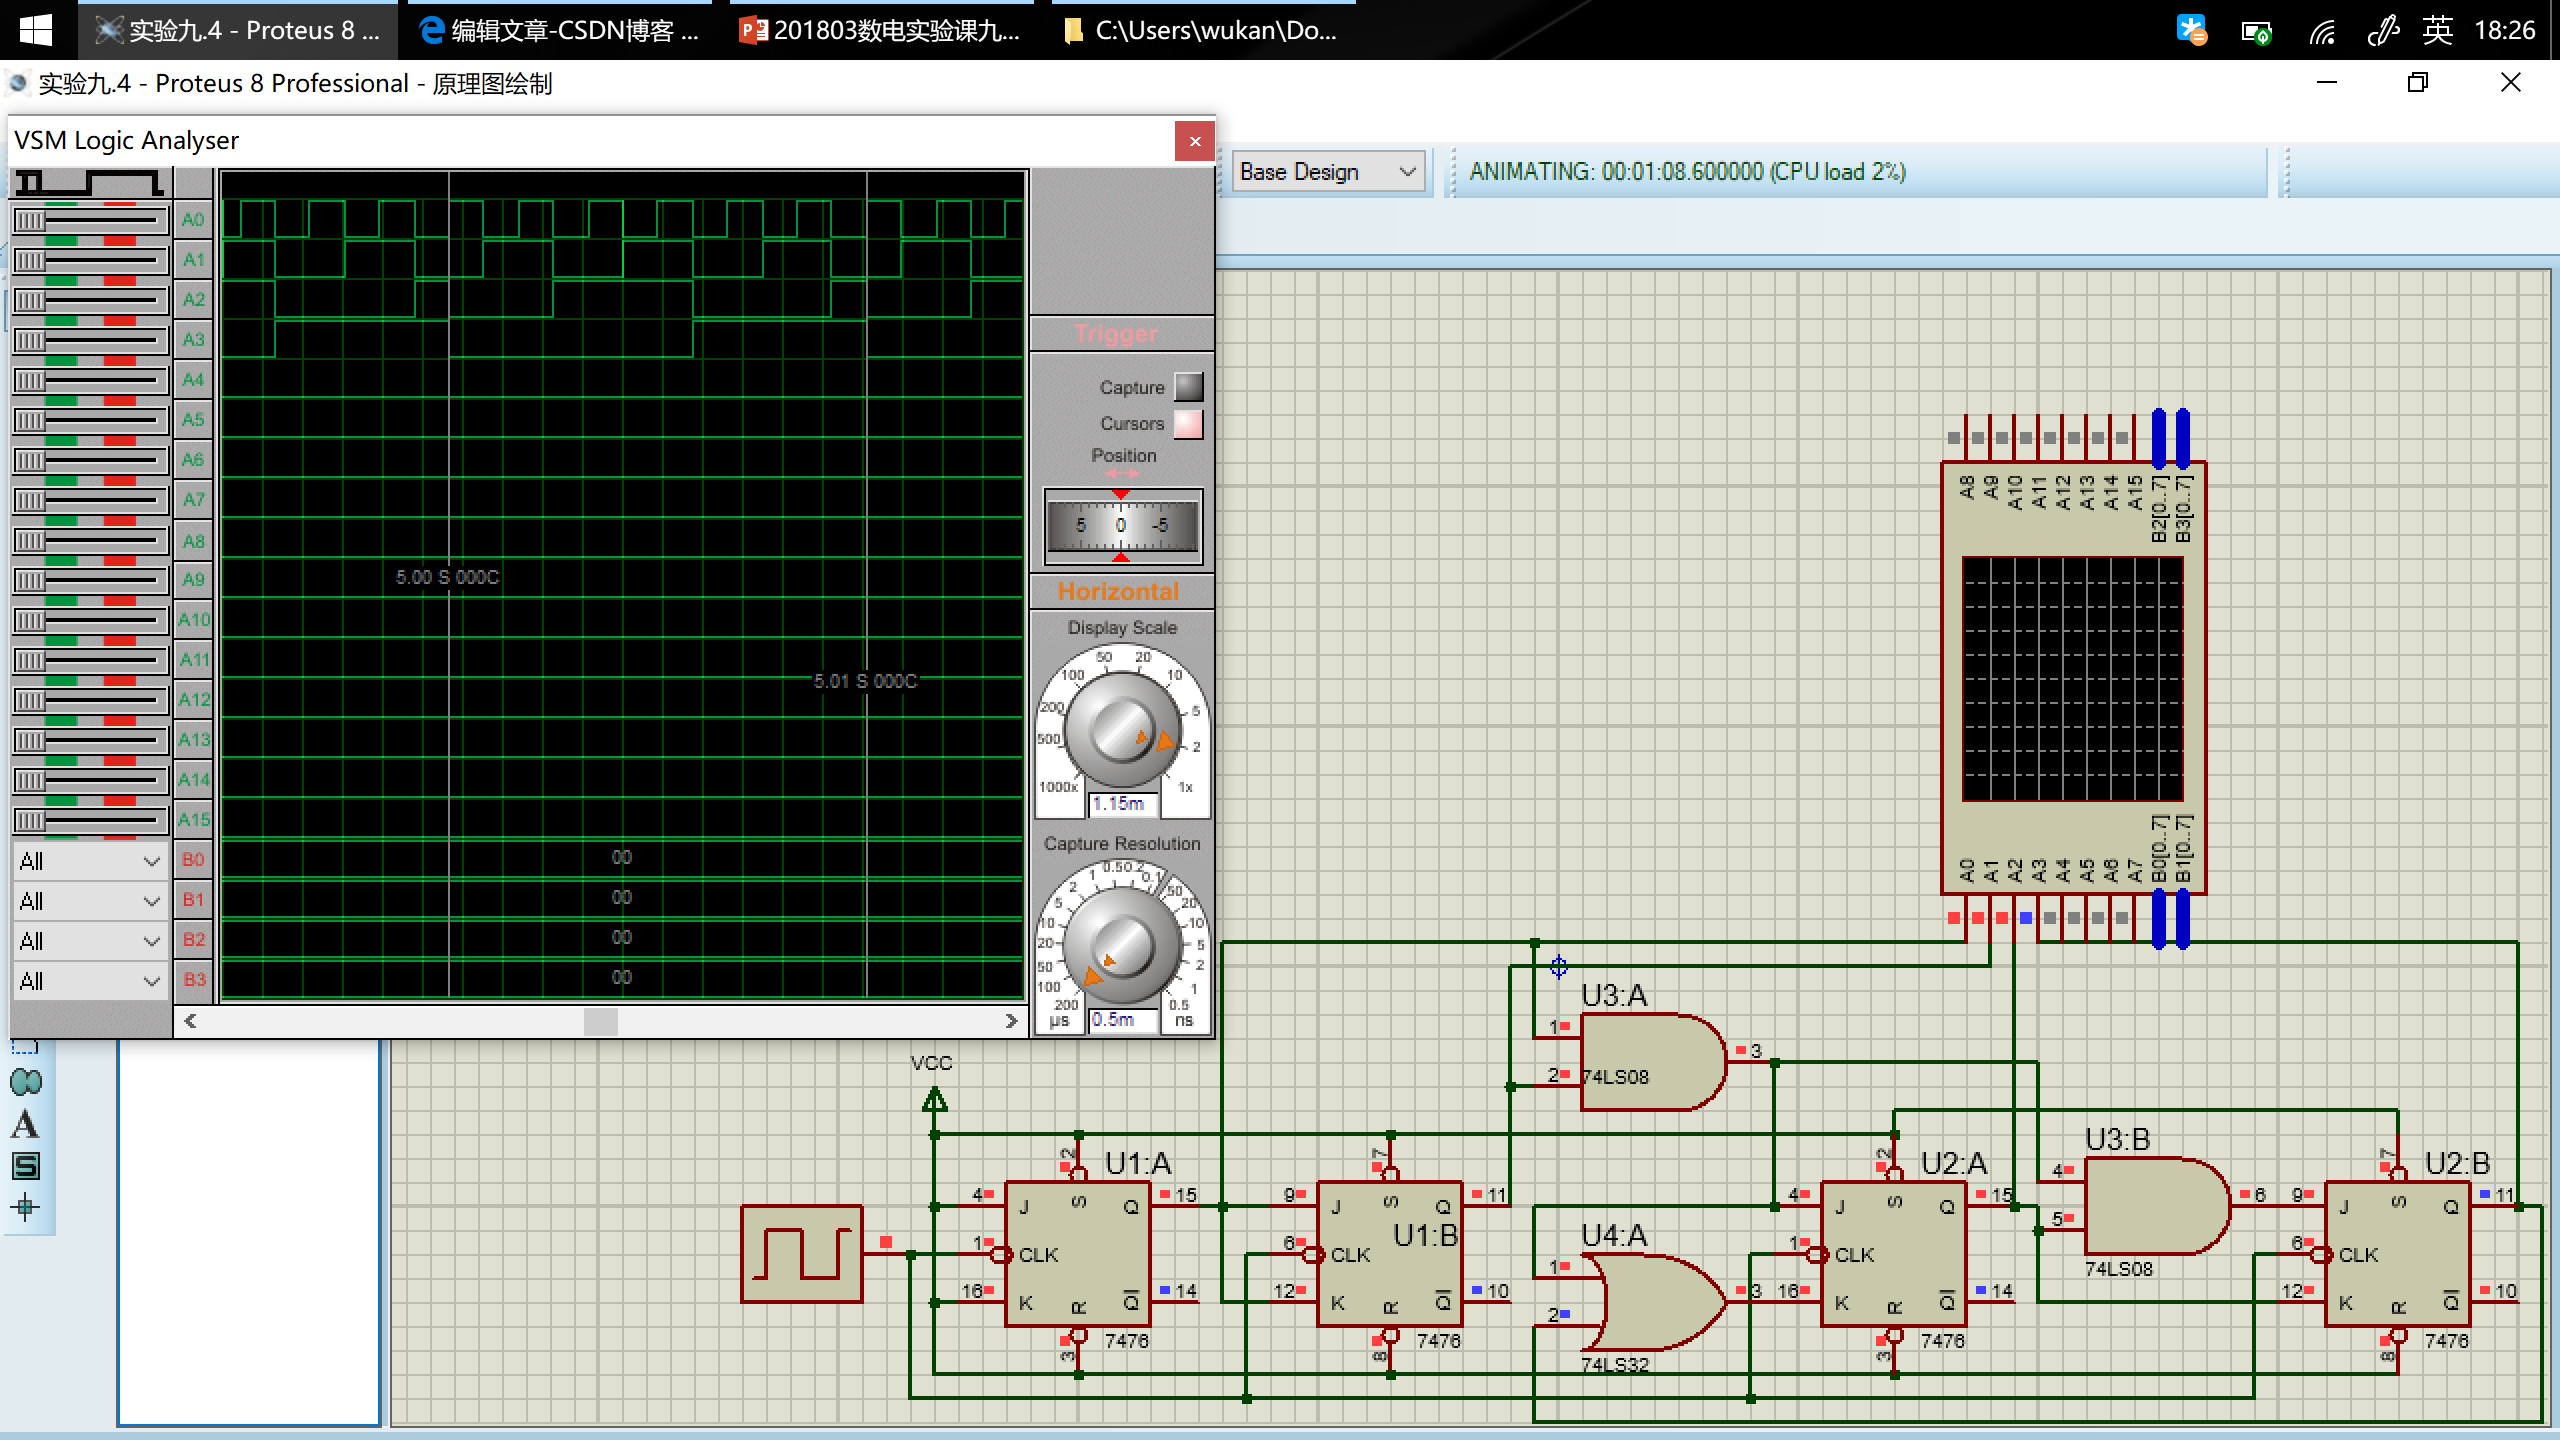Click the A3 channel label
Viewport: 2560px width, 1440px height.
point(193,340)
